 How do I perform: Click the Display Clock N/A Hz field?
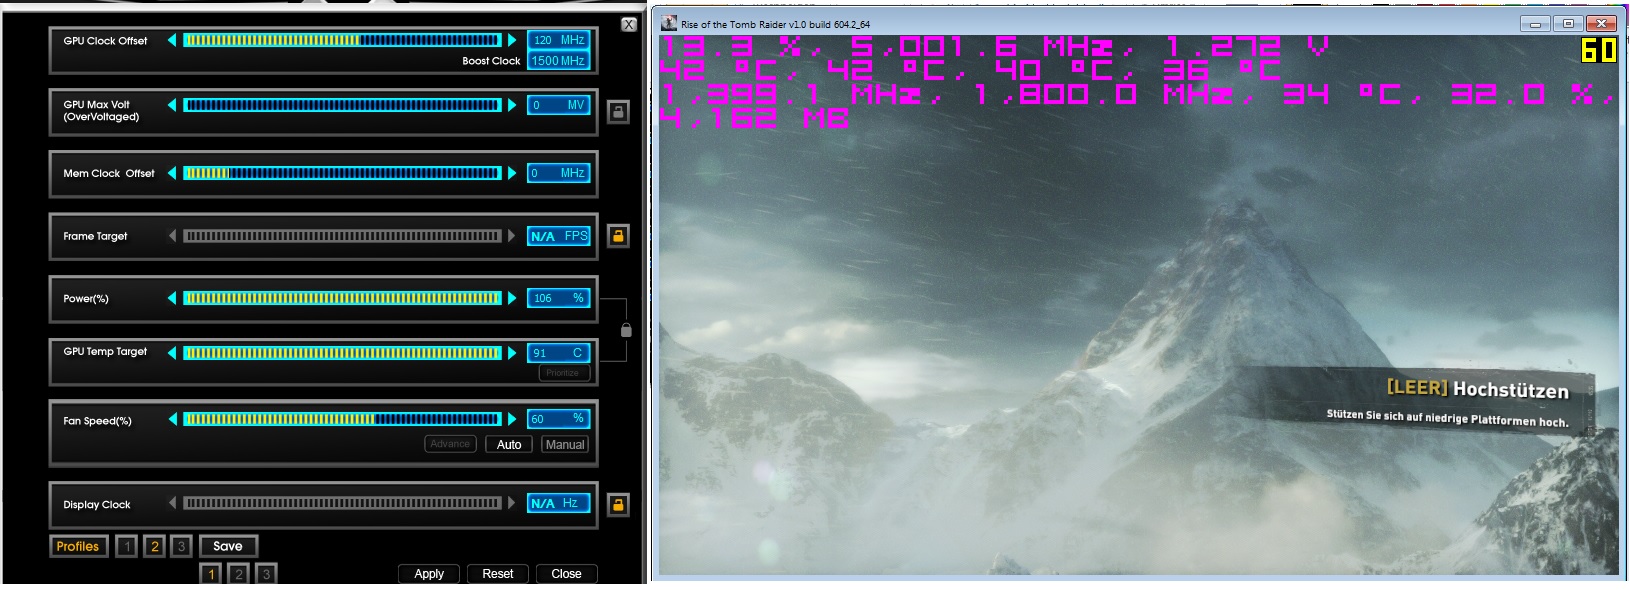pos(558,503)
